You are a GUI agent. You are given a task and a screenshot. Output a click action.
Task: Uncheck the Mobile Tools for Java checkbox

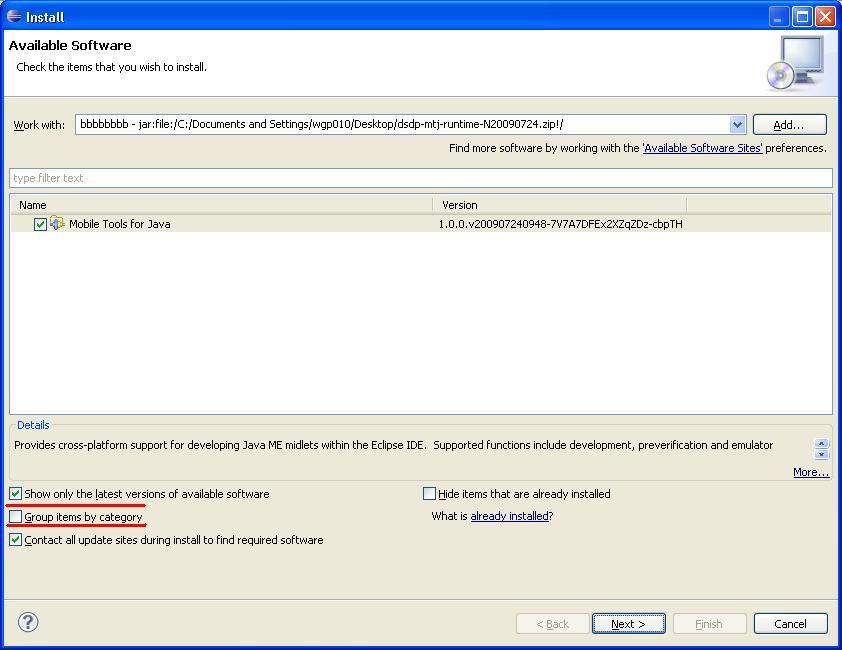(x=40, y=224)
